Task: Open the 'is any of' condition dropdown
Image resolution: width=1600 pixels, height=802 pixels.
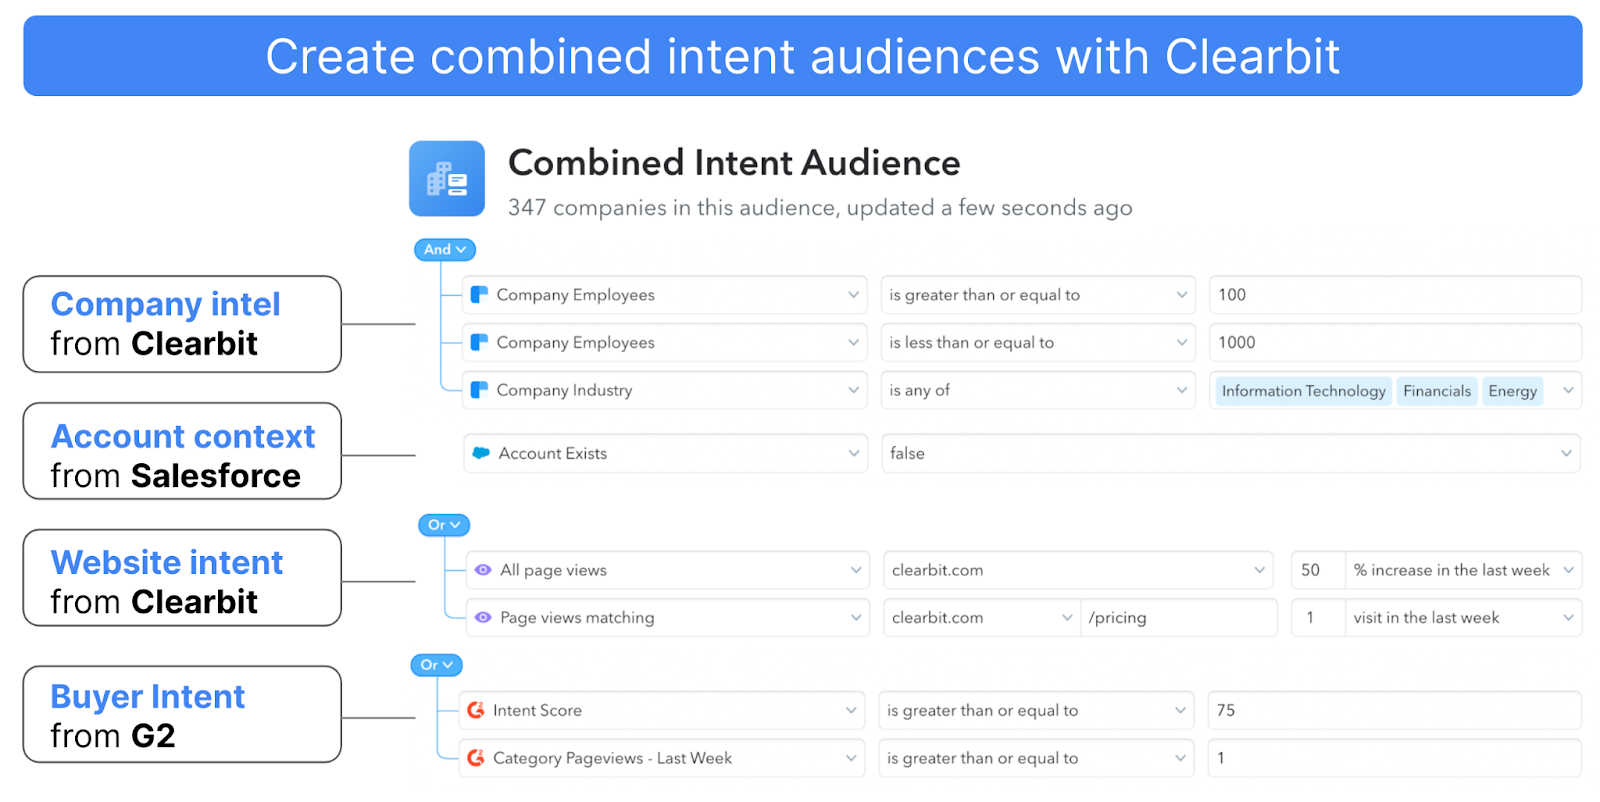Action: point(1037,390)
